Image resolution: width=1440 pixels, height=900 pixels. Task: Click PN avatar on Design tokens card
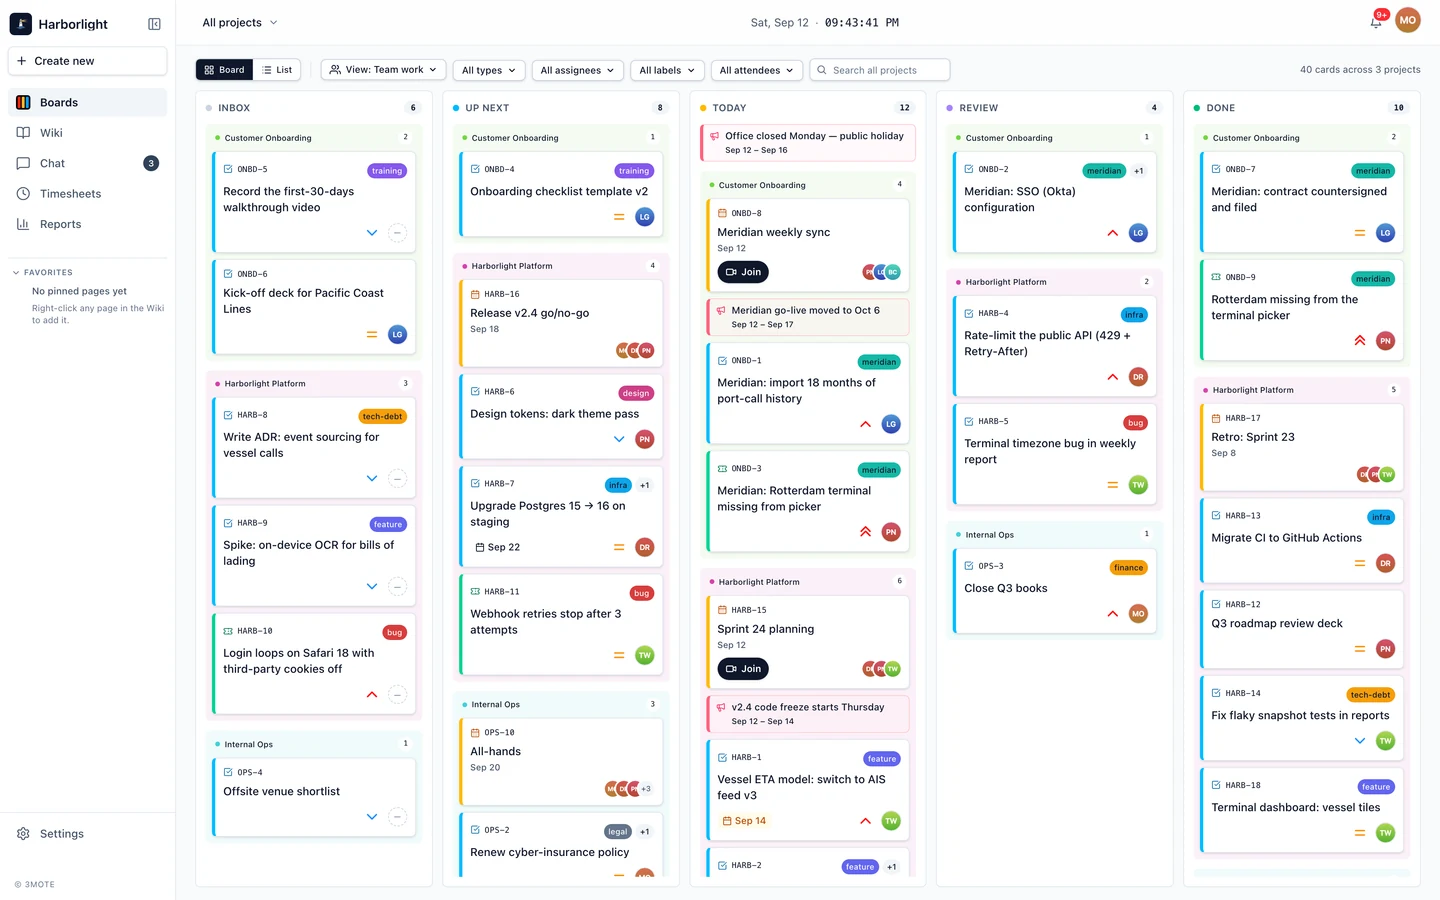click(644, 439)
